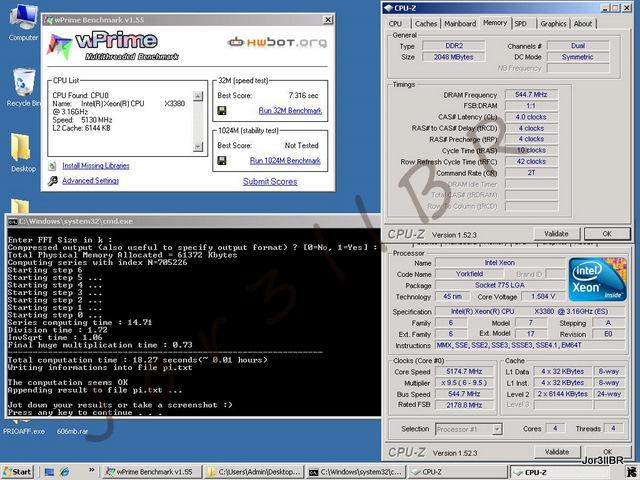Switch to the Caches tab in CPU-Z
Image resolution: width=640 pixels, height=480 pixels.
426,24
